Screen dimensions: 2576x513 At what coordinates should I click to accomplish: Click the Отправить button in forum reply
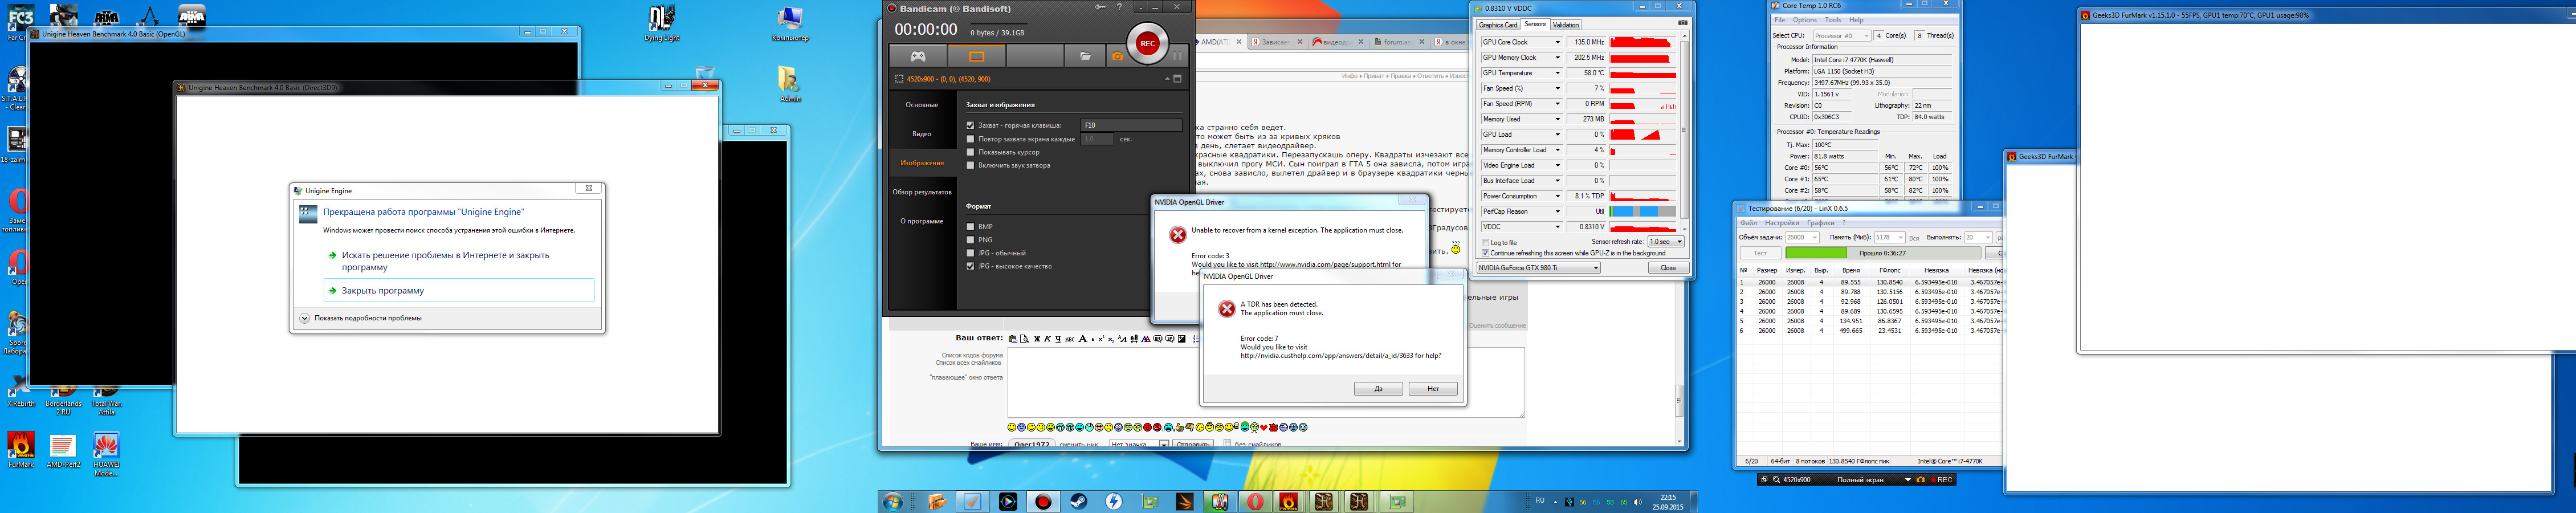point(1192,444)
